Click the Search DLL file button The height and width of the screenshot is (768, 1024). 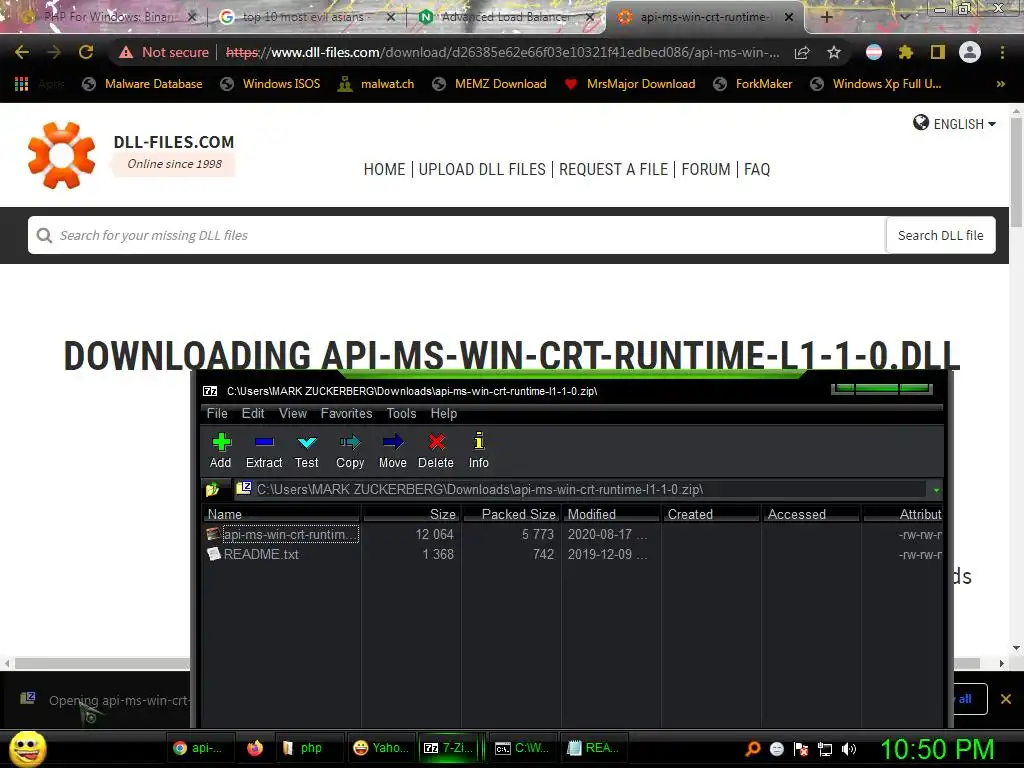pyautogui.click(x=940, y=235)
